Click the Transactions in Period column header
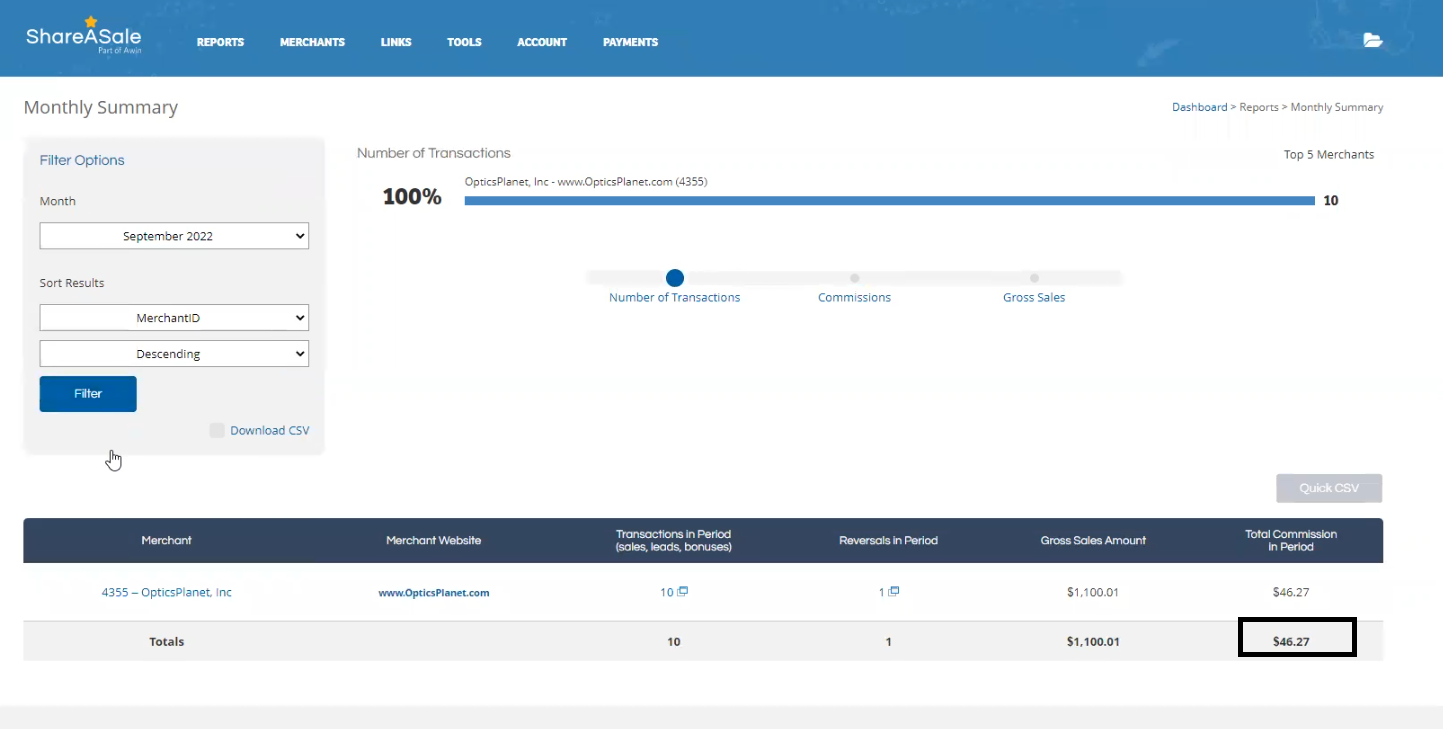 coord(674,540)
